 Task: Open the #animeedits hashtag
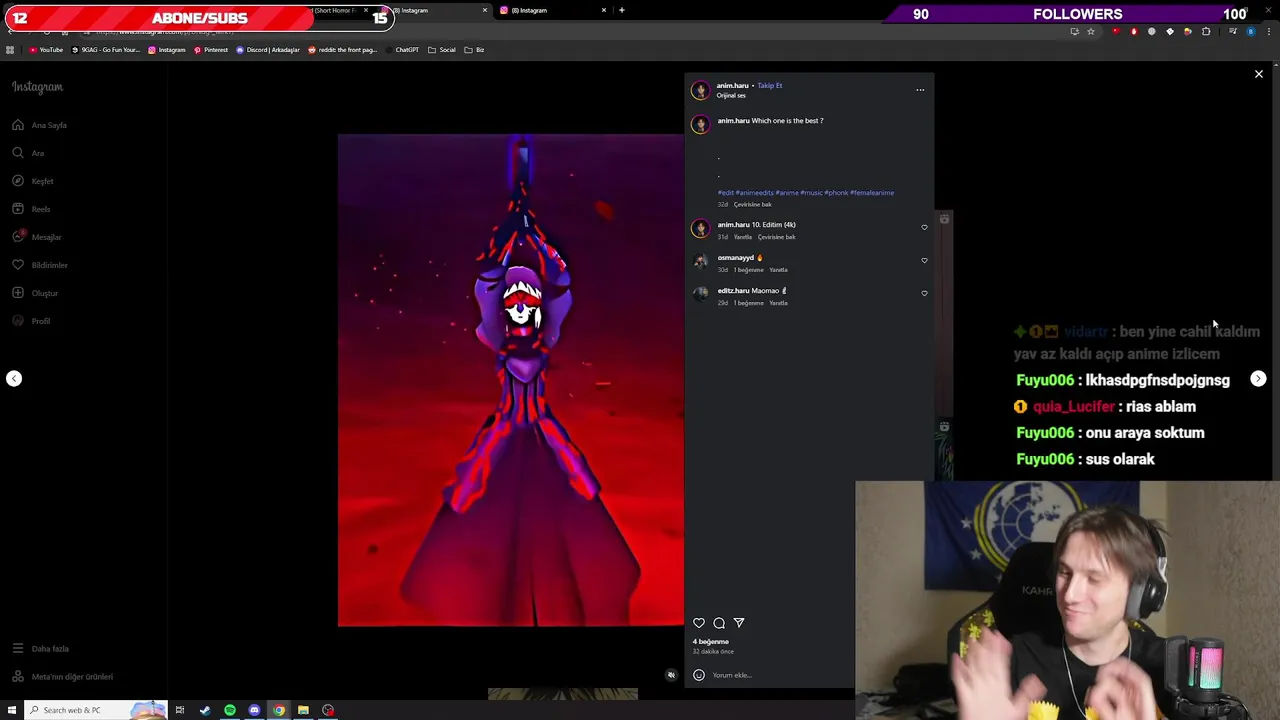754,192
